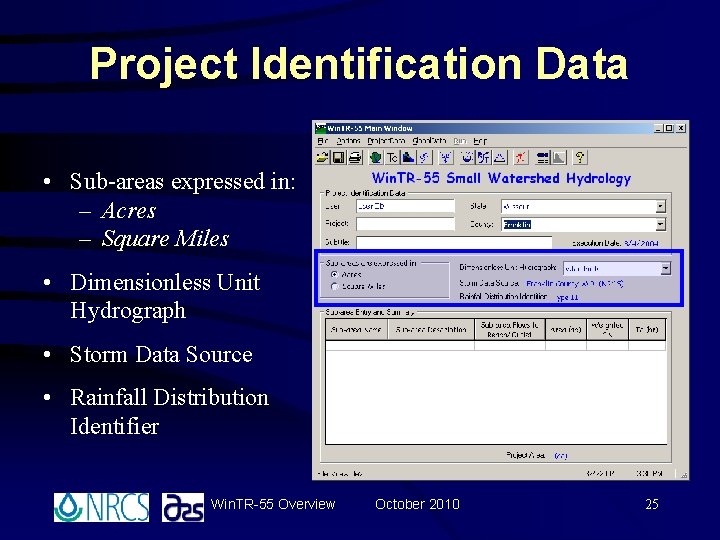Open the Tc time of concentration tool
Image resolution: width=720 pixels, height=540 pixels.
coord(392,158)
